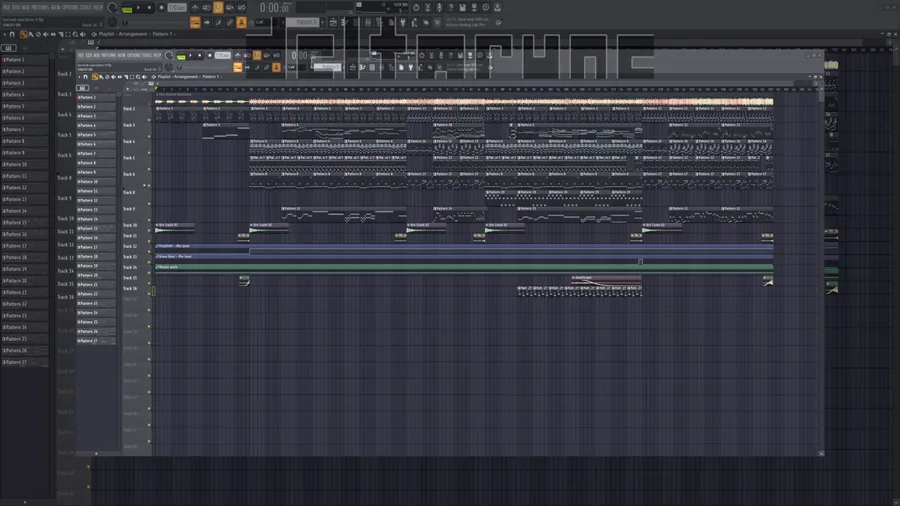900x506 pixels.
Task: Adjust master volume knob in front window
Action: 169,55
